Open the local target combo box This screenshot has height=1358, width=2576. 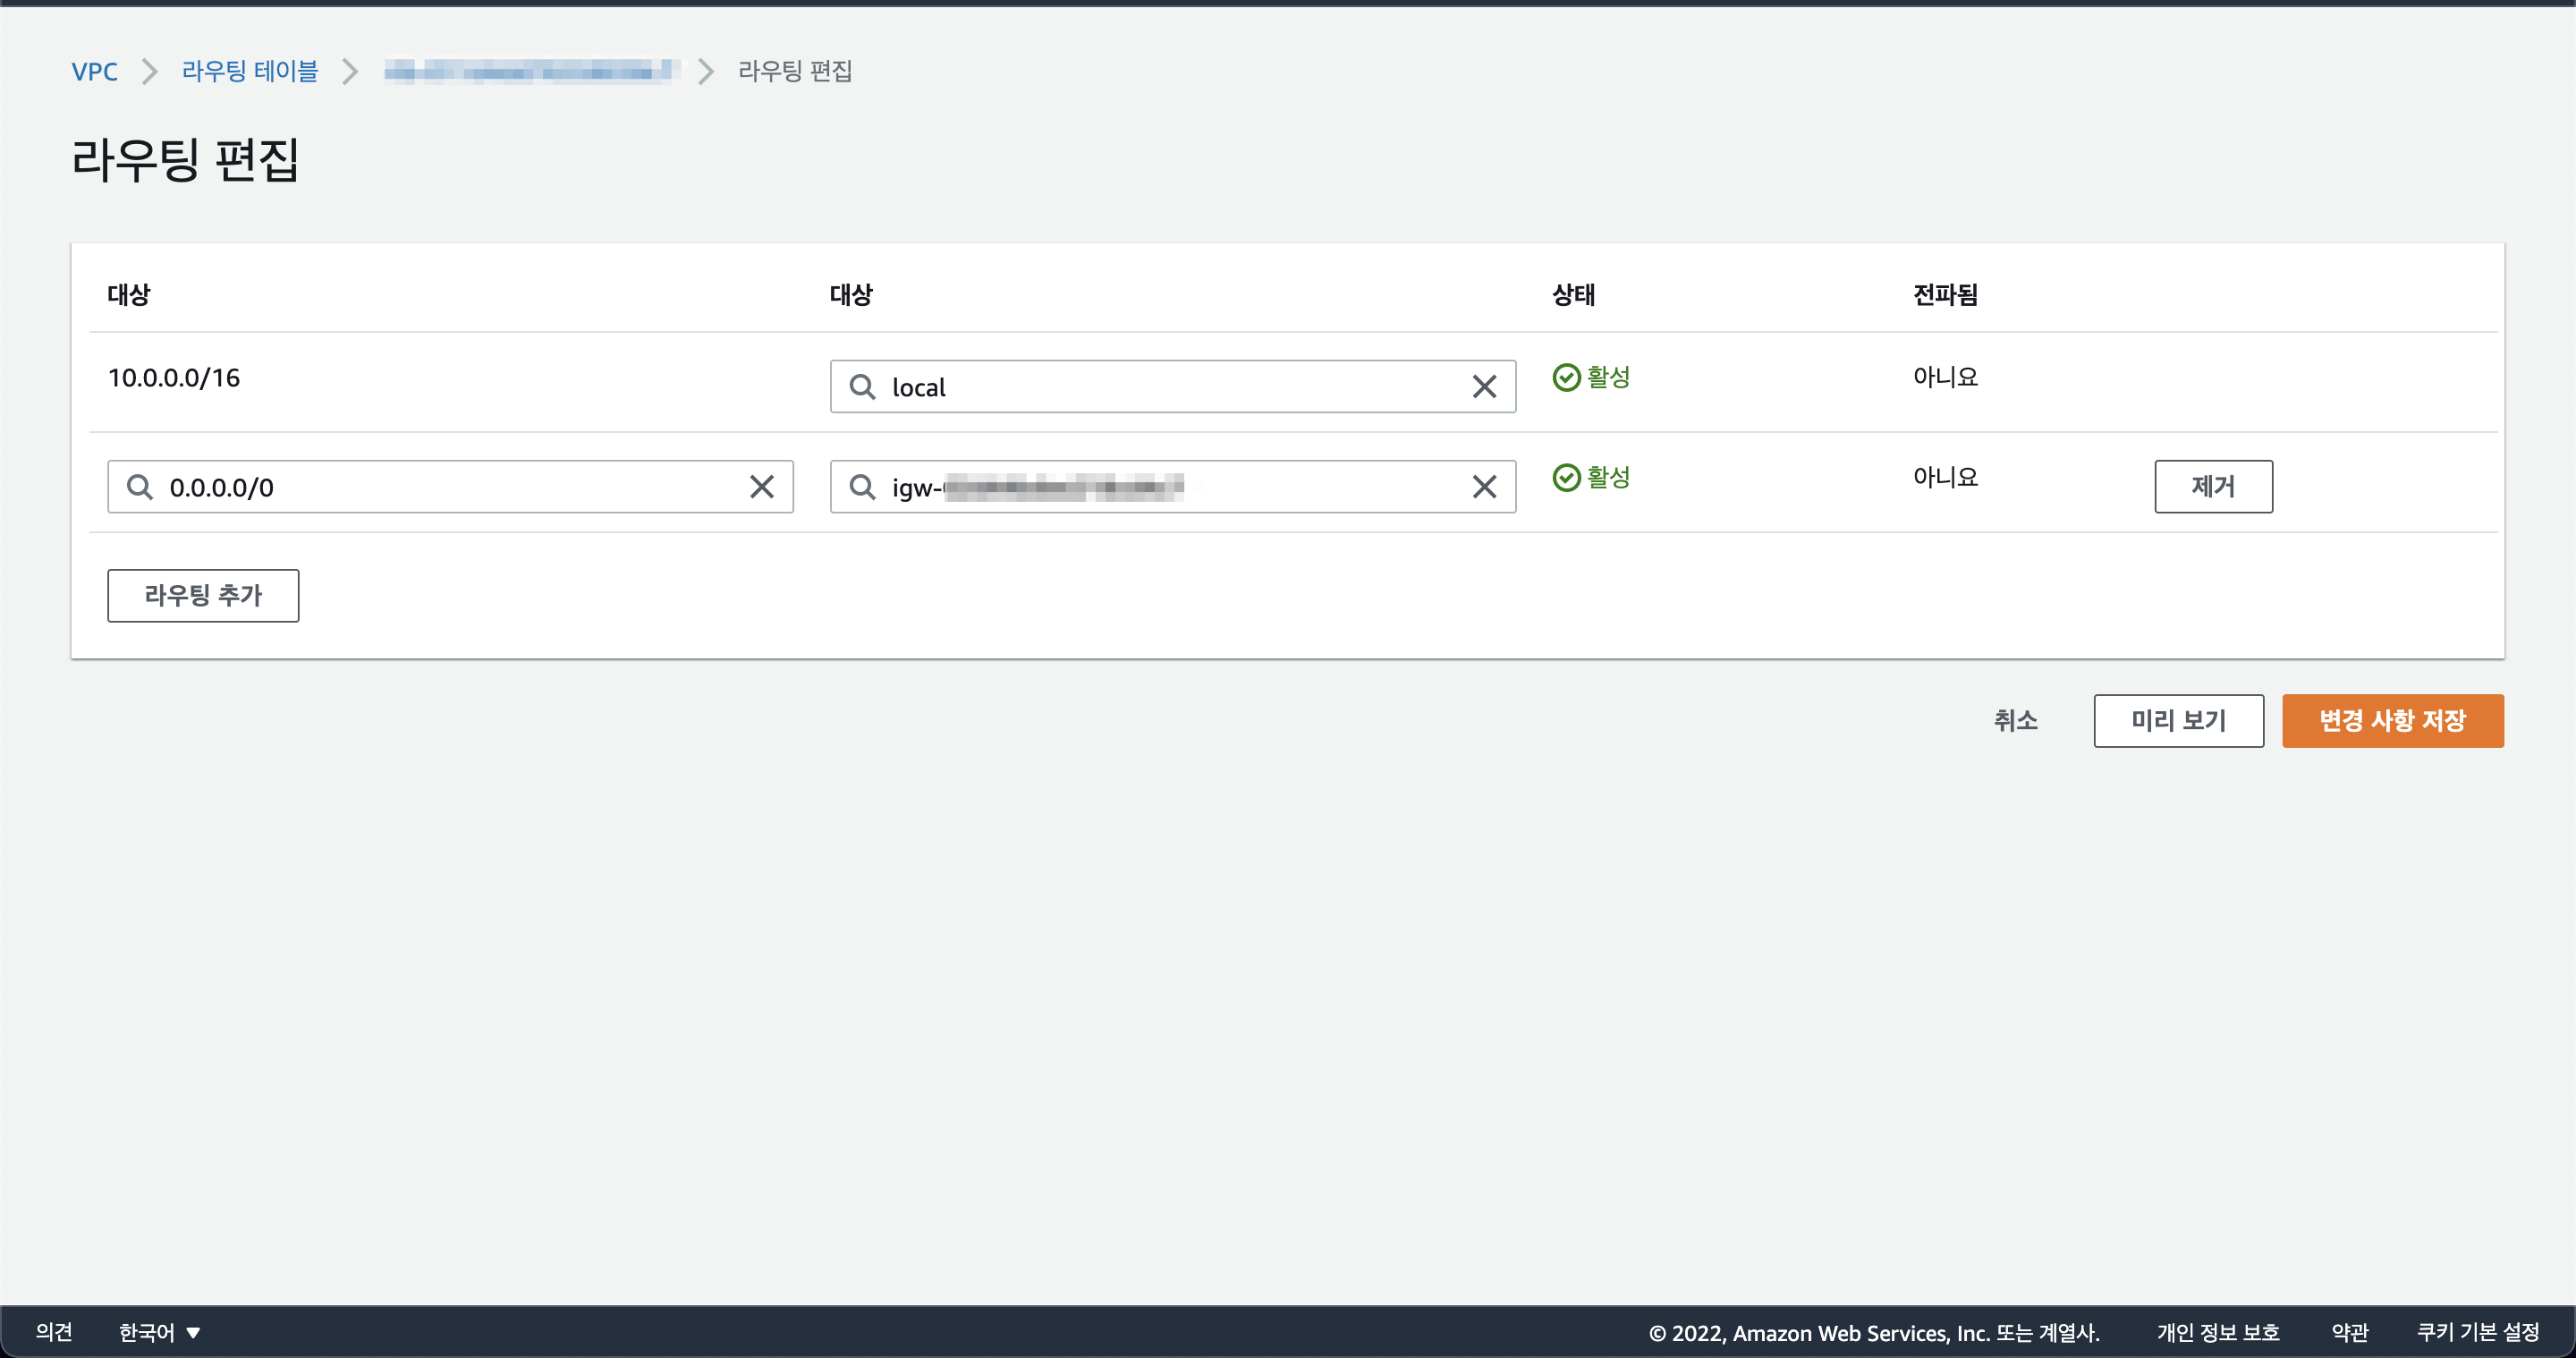pyautogui.click(x=1172, y=387)
